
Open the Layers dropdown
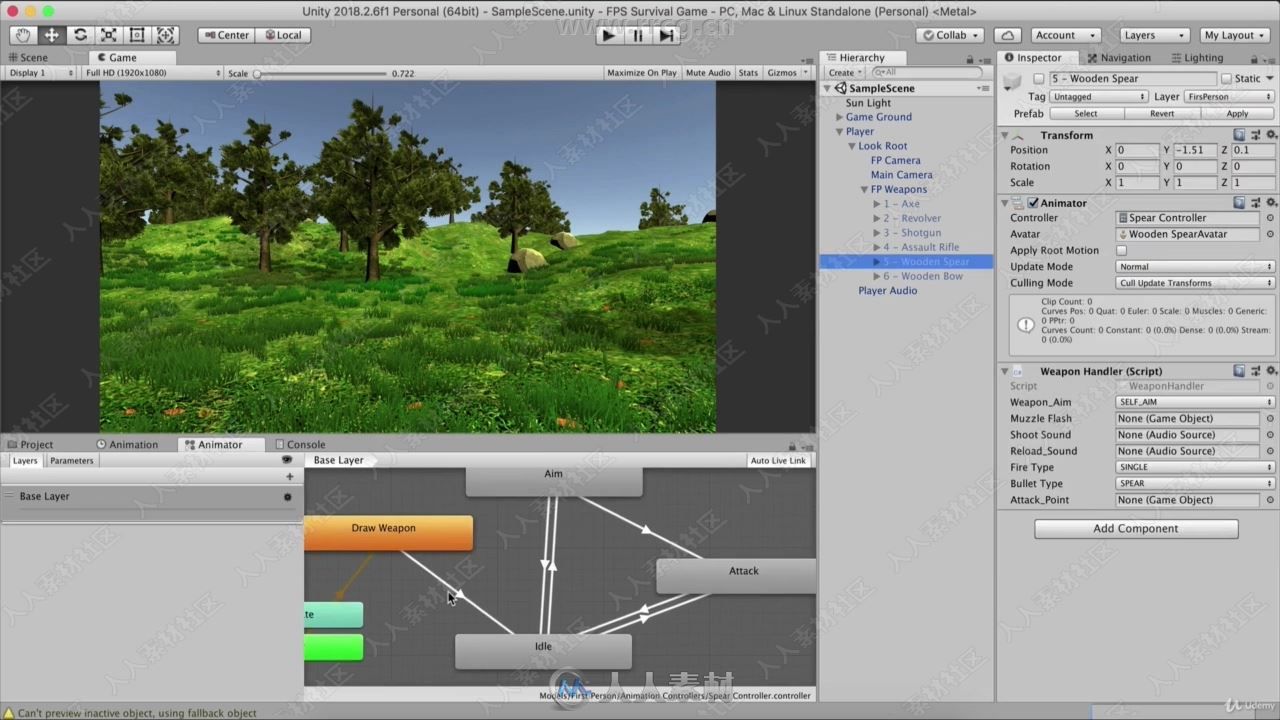pyautogui.click(x=1153, y=35)
